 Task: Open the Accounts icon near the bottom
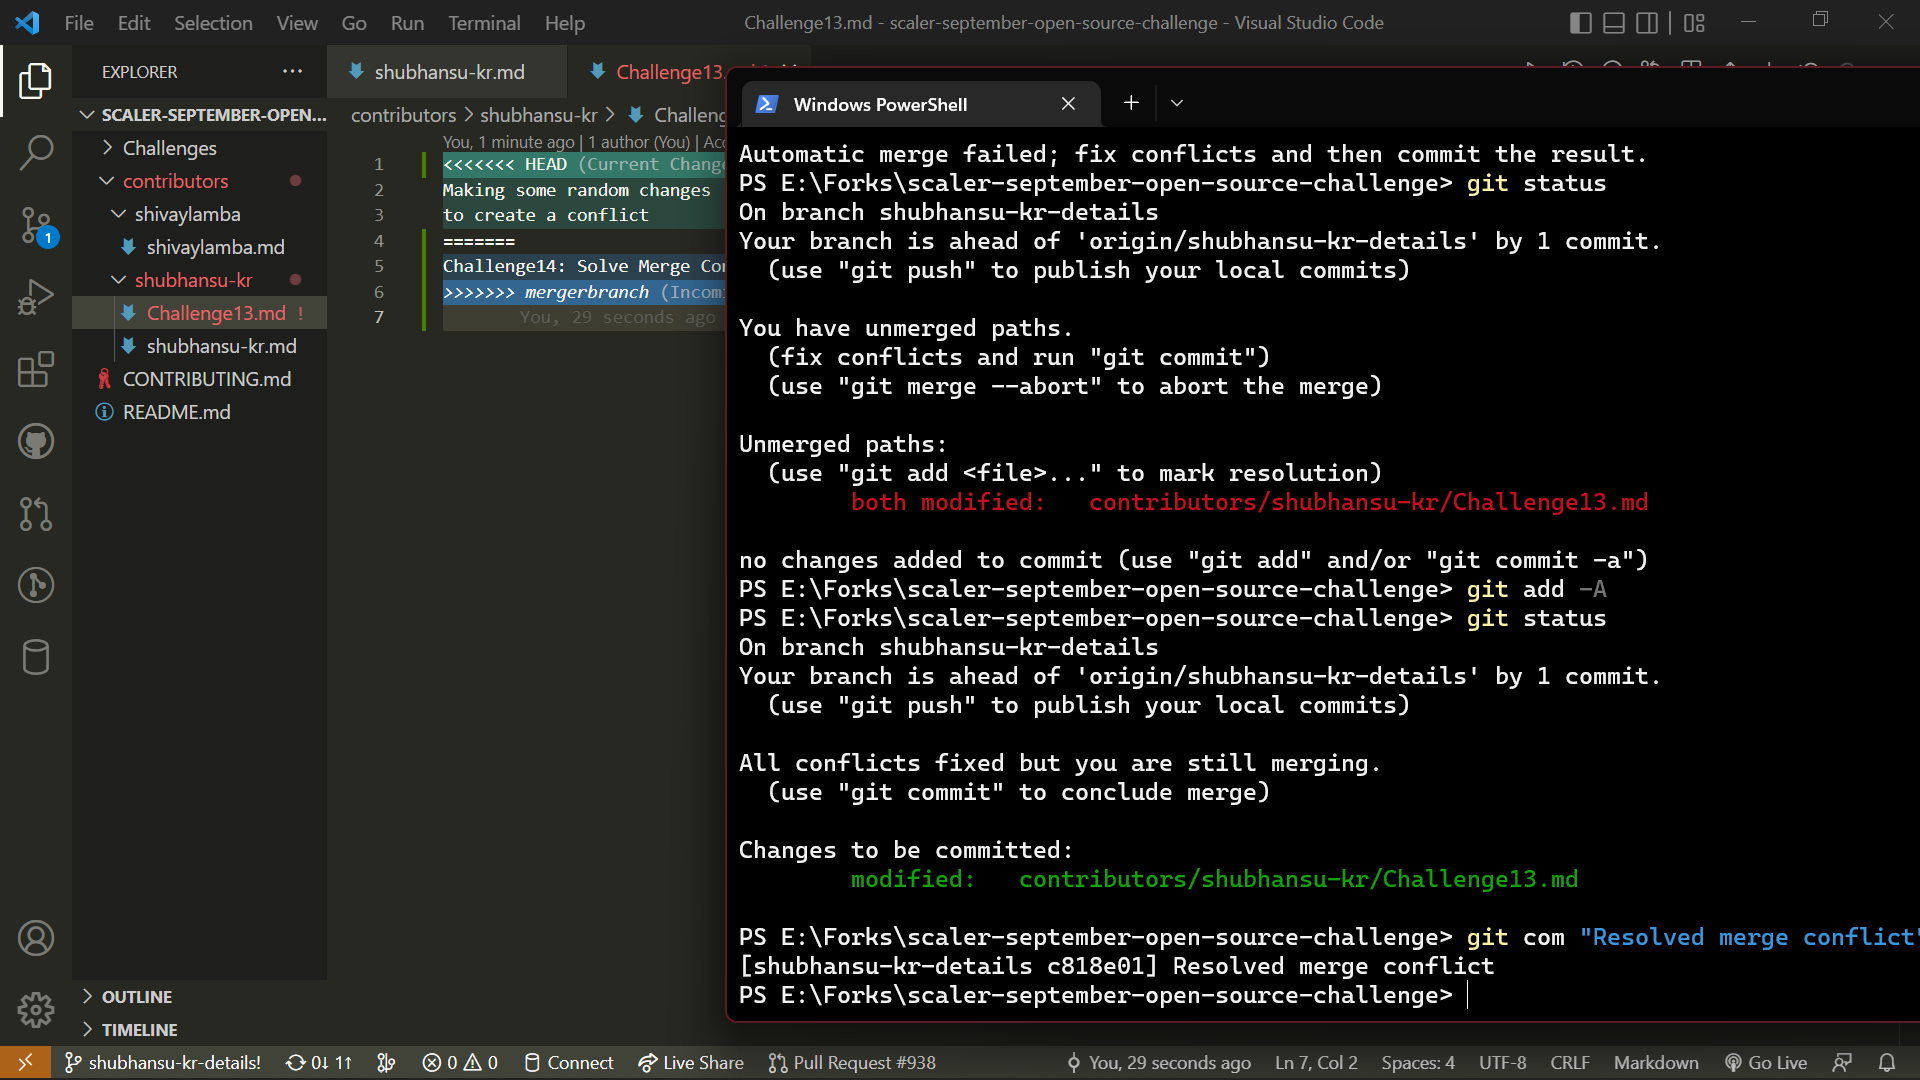point(37,938)
